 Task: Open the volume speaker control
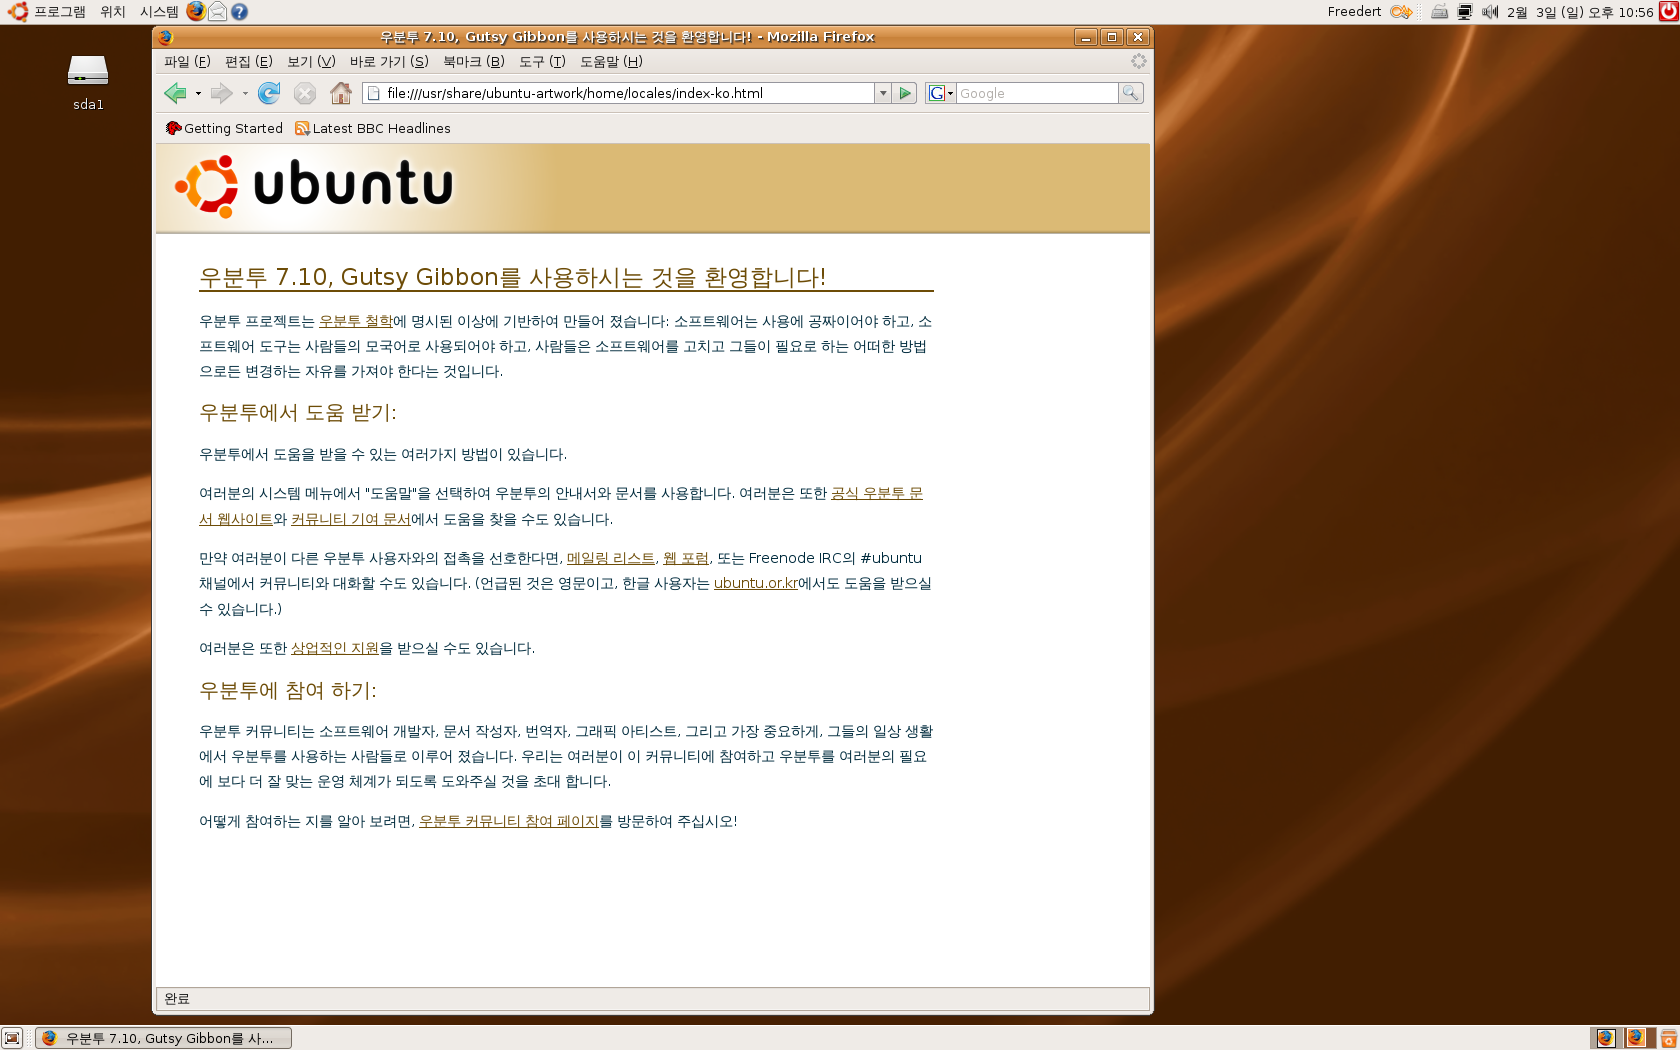pos(1490,12)
